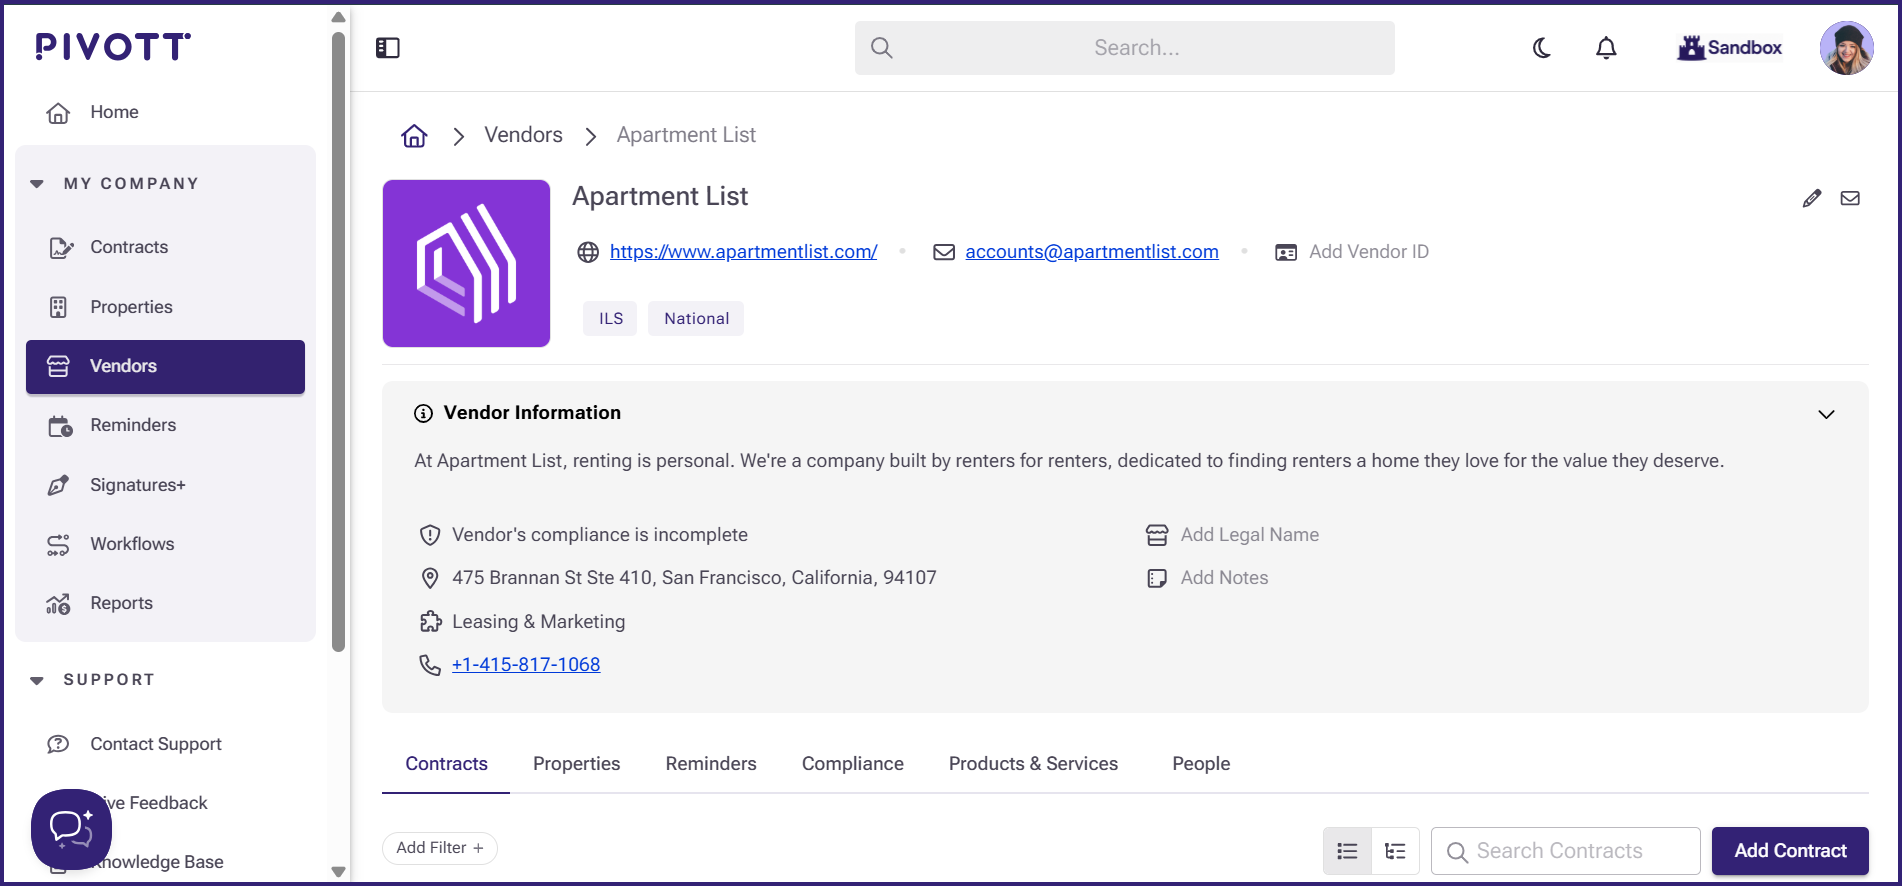Click the home breadcrumb icon
Viewport: 1902px width, 886px height.
pyautogui.click(x=414, y=136)
